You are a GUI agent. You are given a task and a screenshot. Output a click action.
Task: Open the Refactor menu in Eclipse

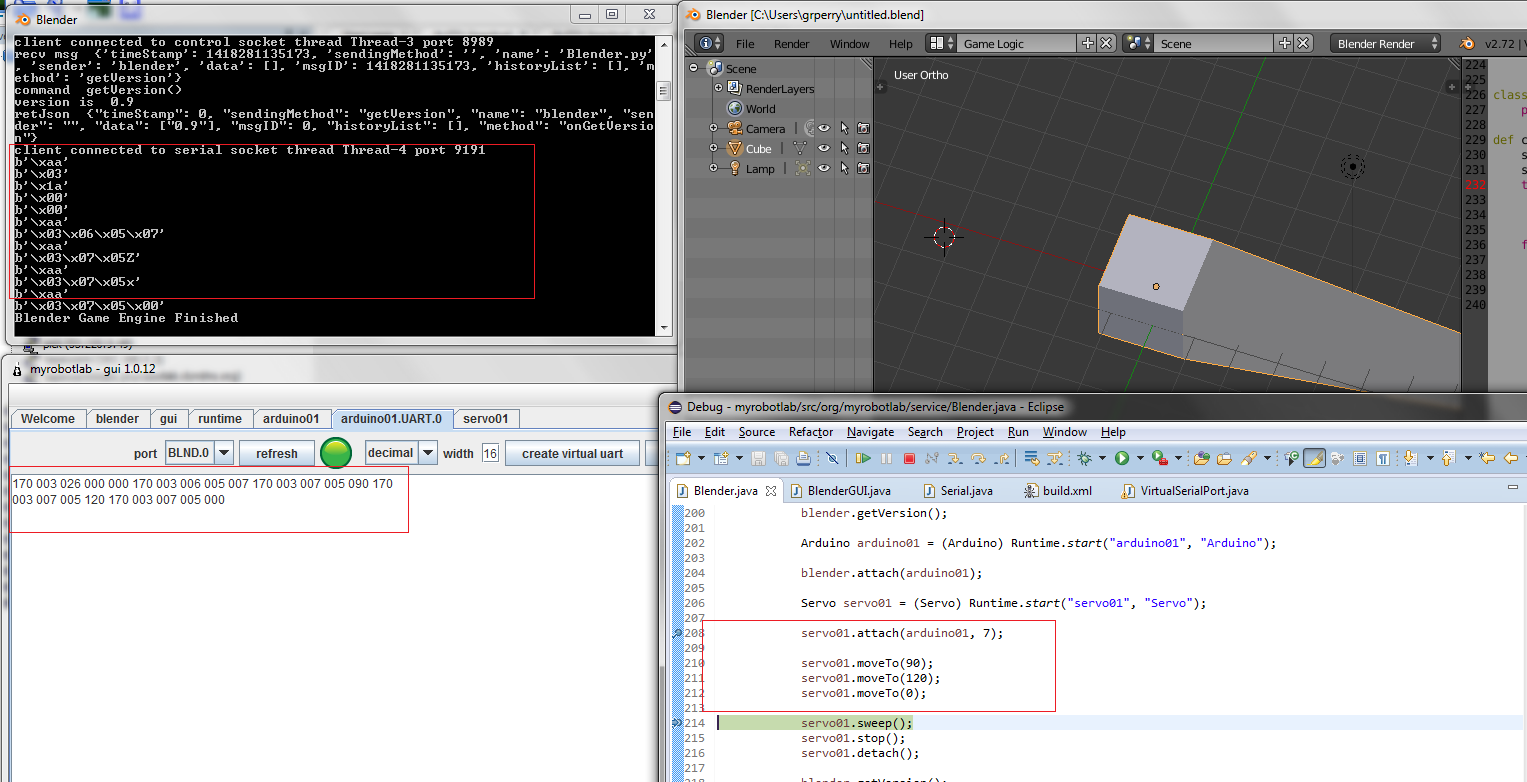[810, 432]
